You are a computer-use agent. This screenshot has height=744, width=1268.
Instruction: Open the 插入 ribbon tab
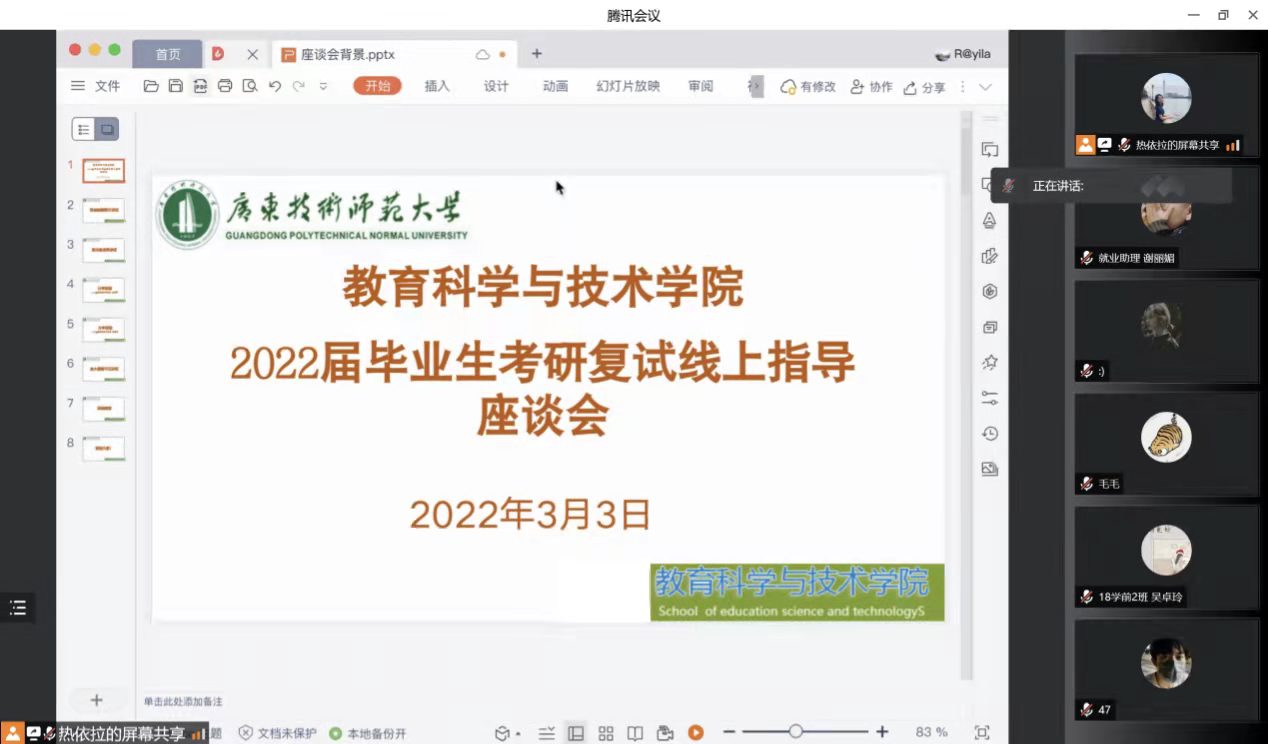click(x=437, y=87)
